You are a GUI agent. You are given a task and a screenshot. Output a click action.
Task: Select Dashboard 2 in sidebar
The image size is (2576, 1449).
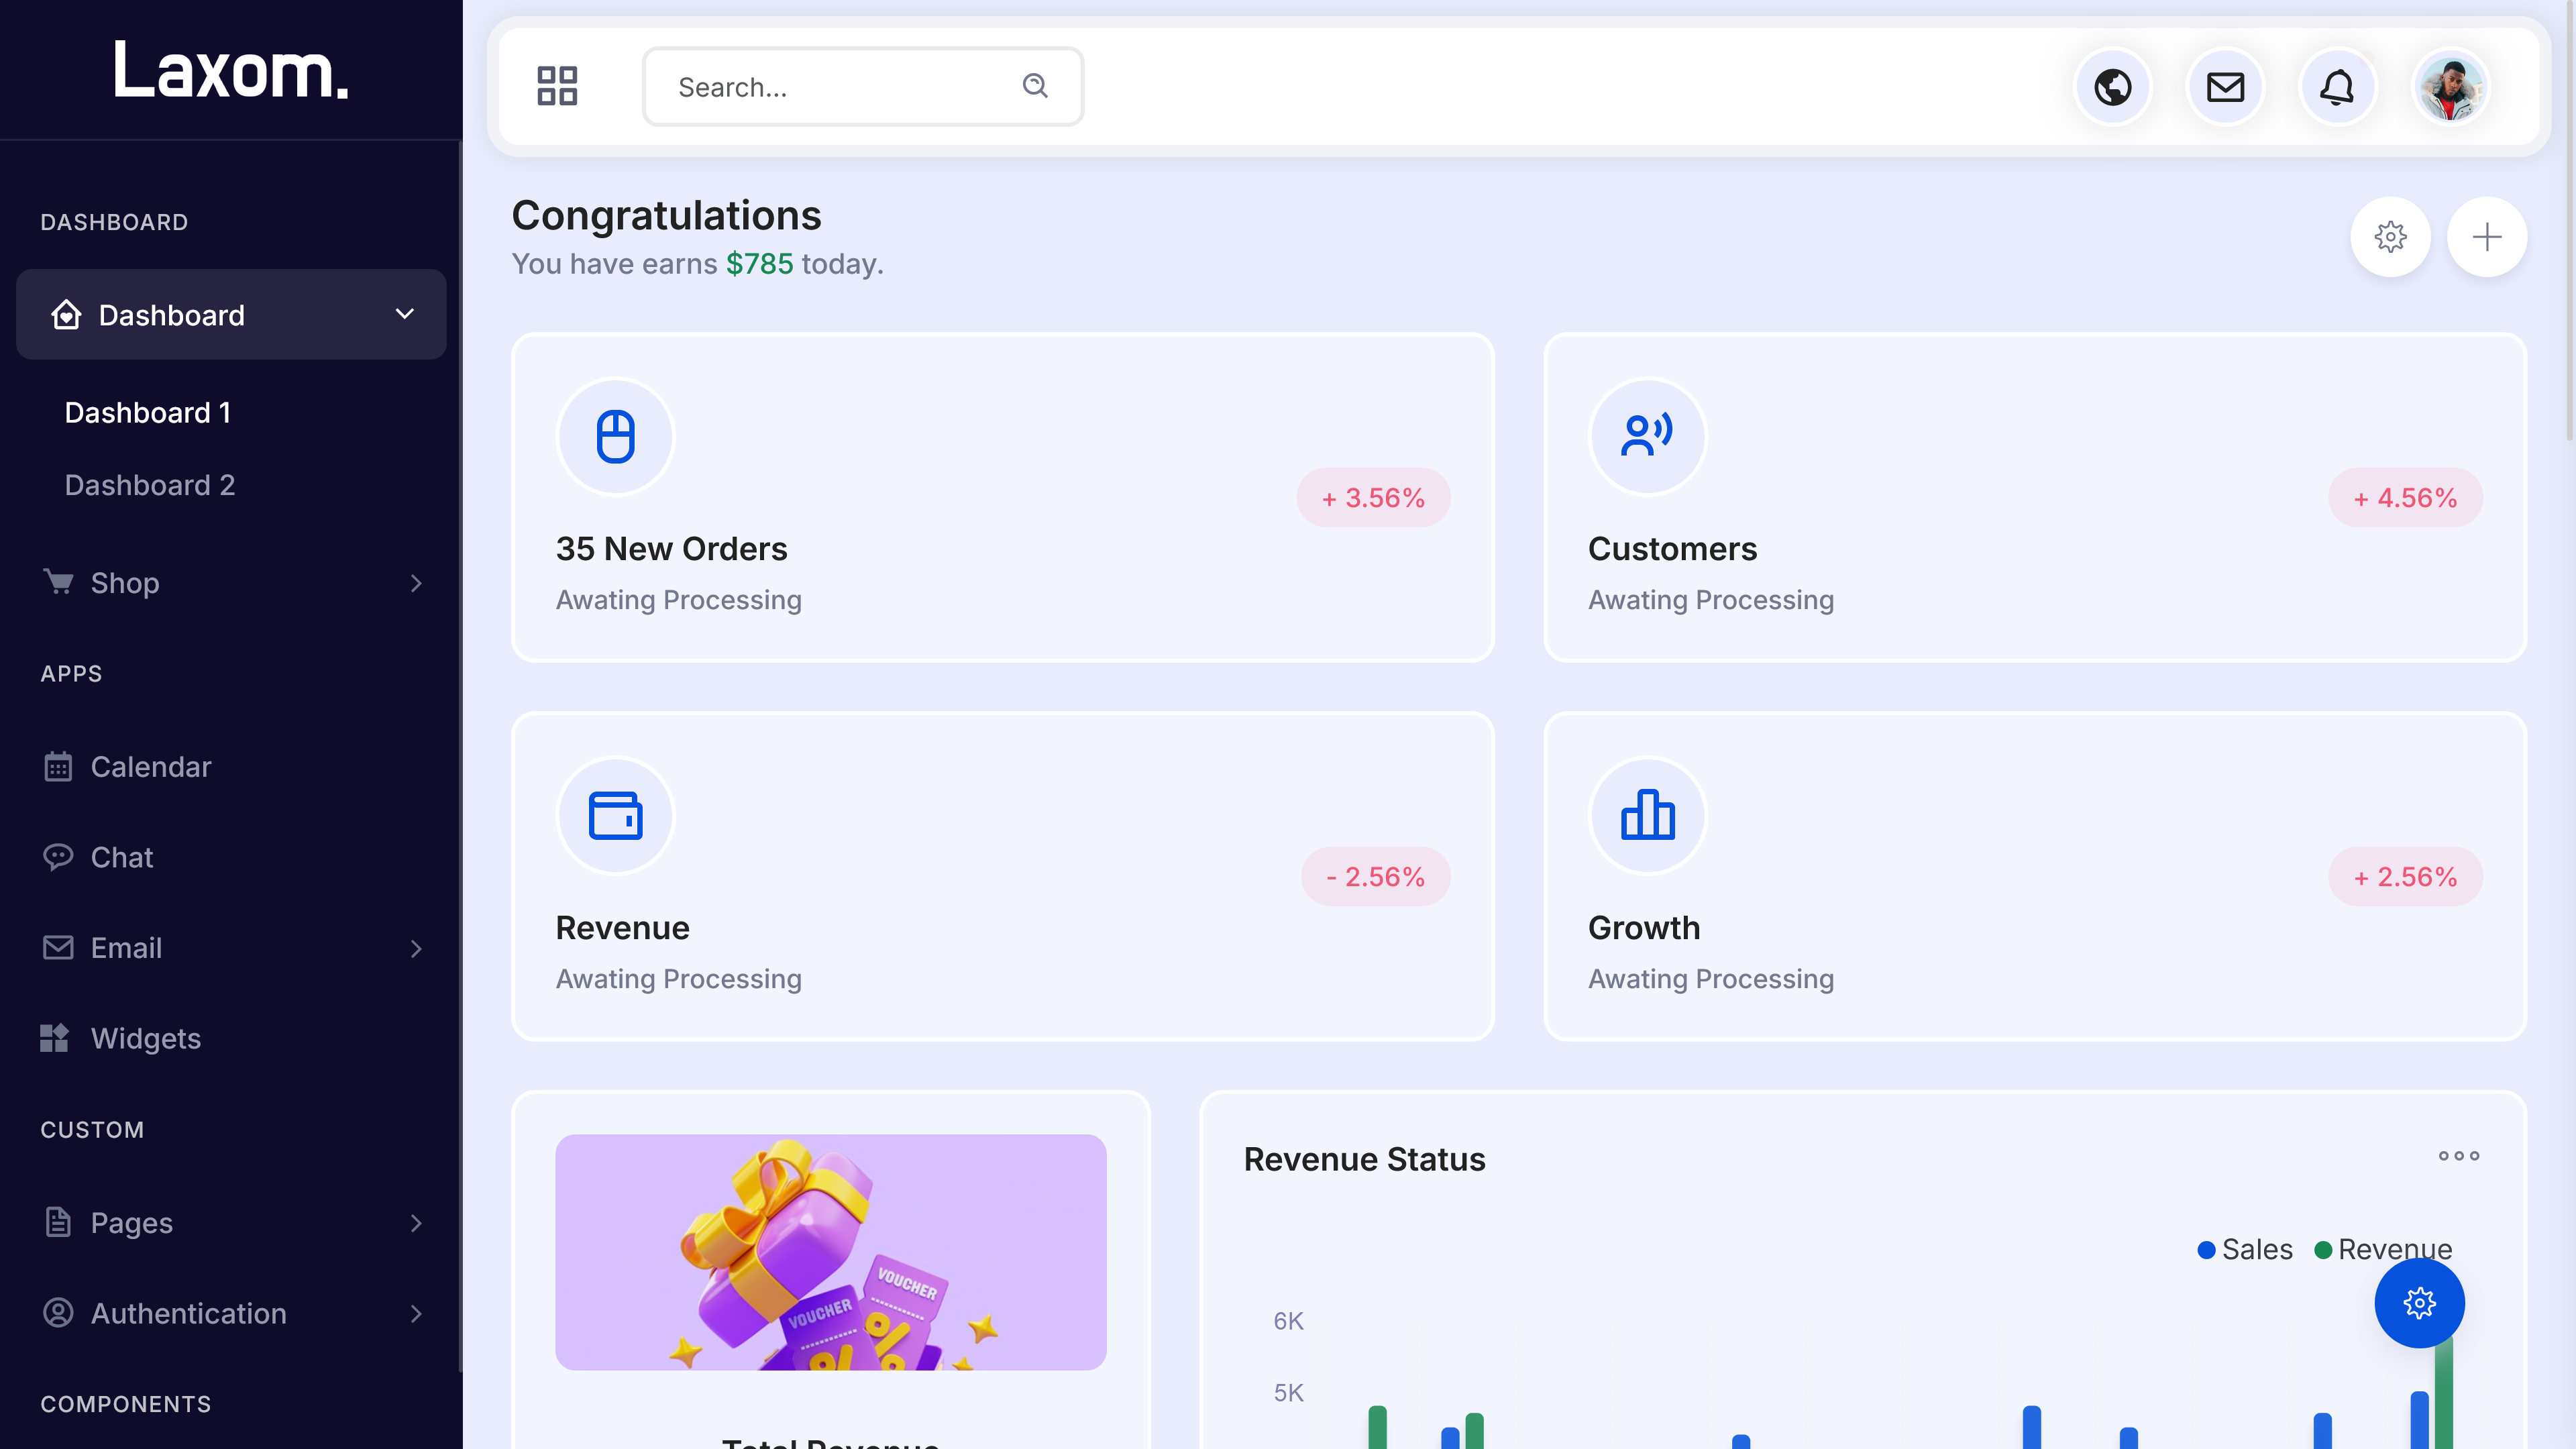click(x=150, y=485)
